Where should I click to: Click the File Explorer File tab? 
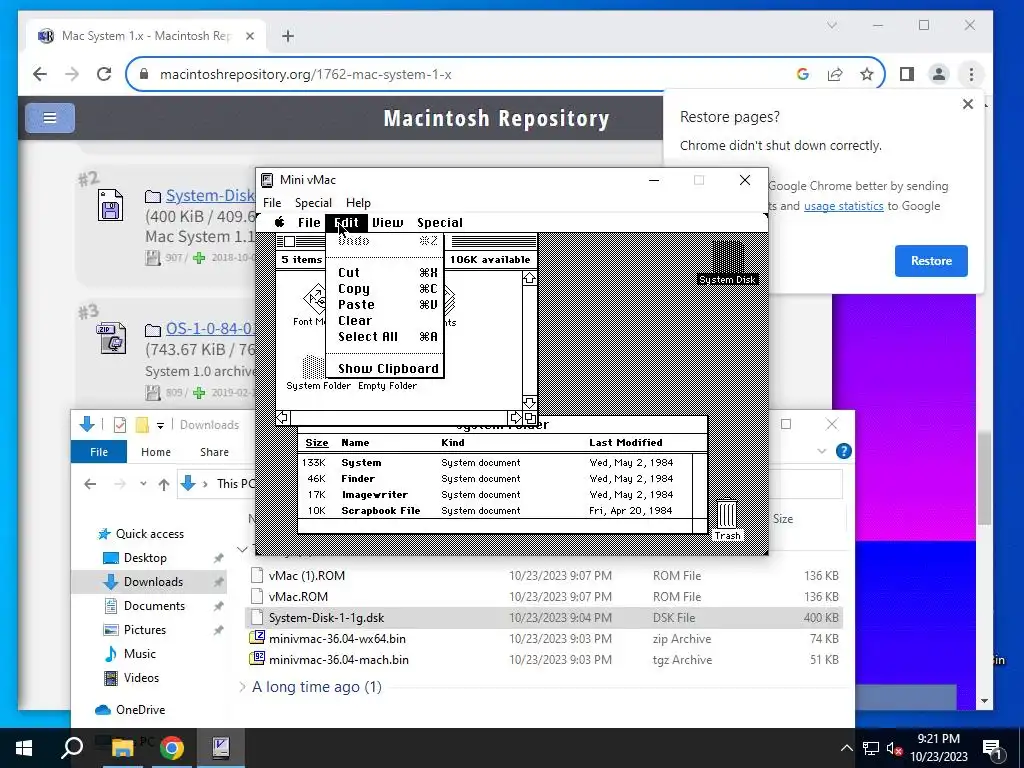tap(99, 451)
